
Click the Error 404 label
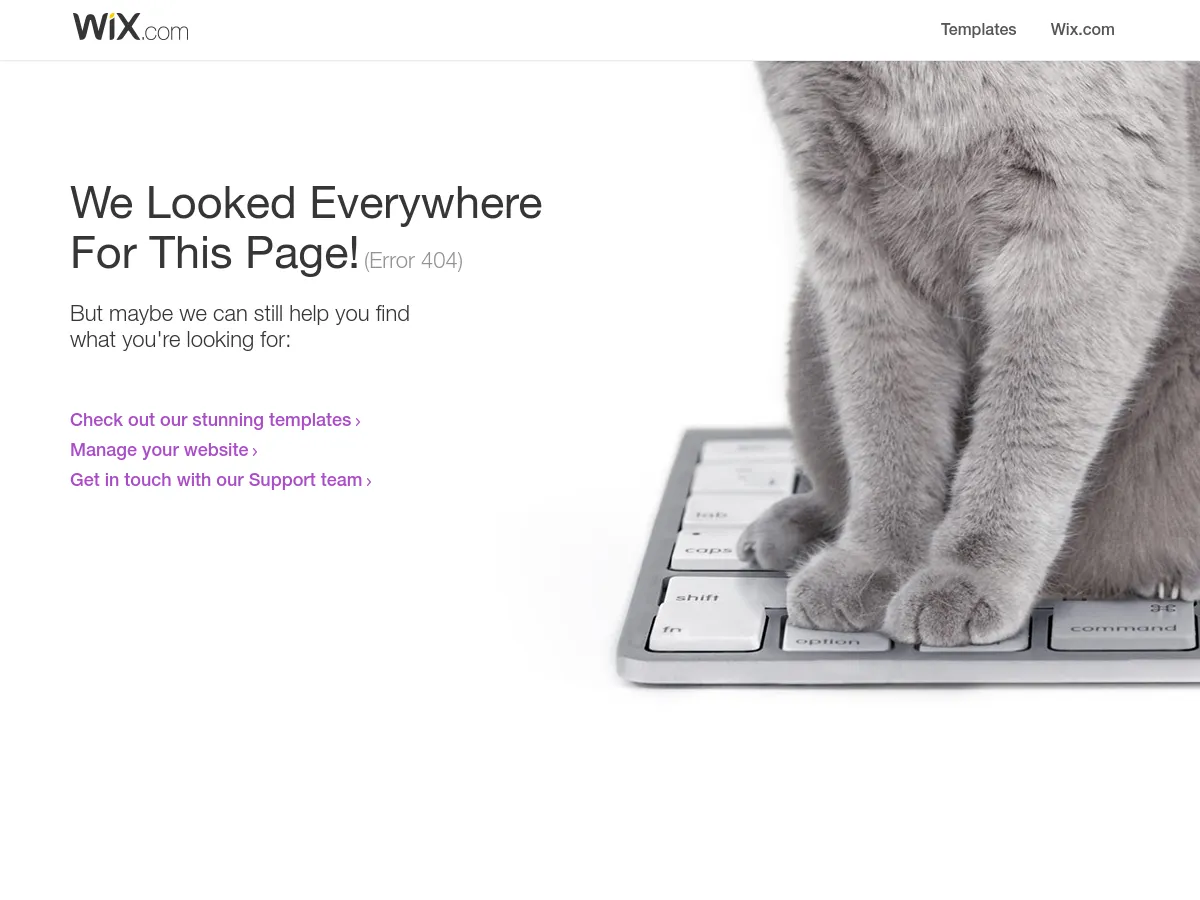coord(413,260)
